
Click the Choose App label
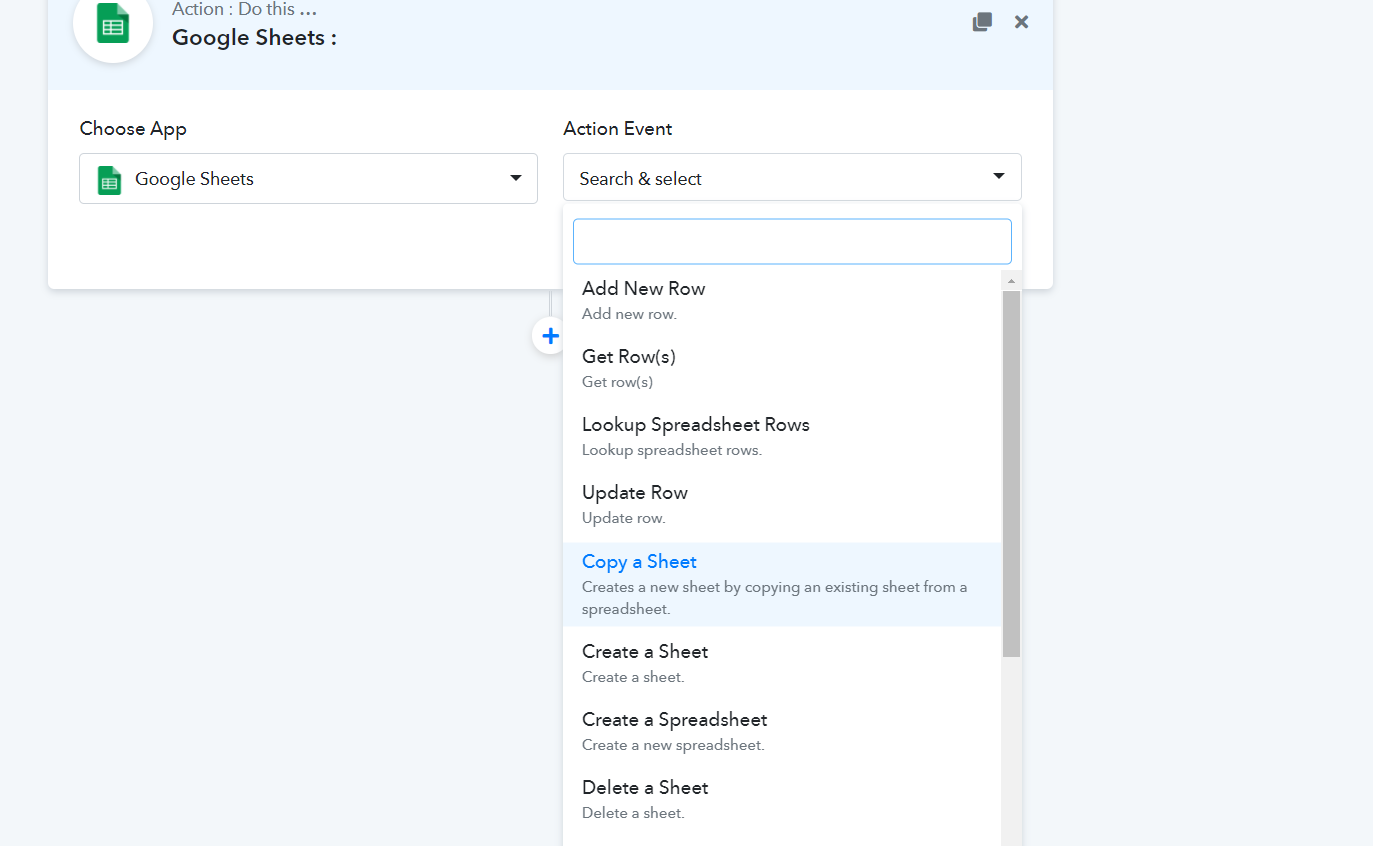(x=133, y=129)
